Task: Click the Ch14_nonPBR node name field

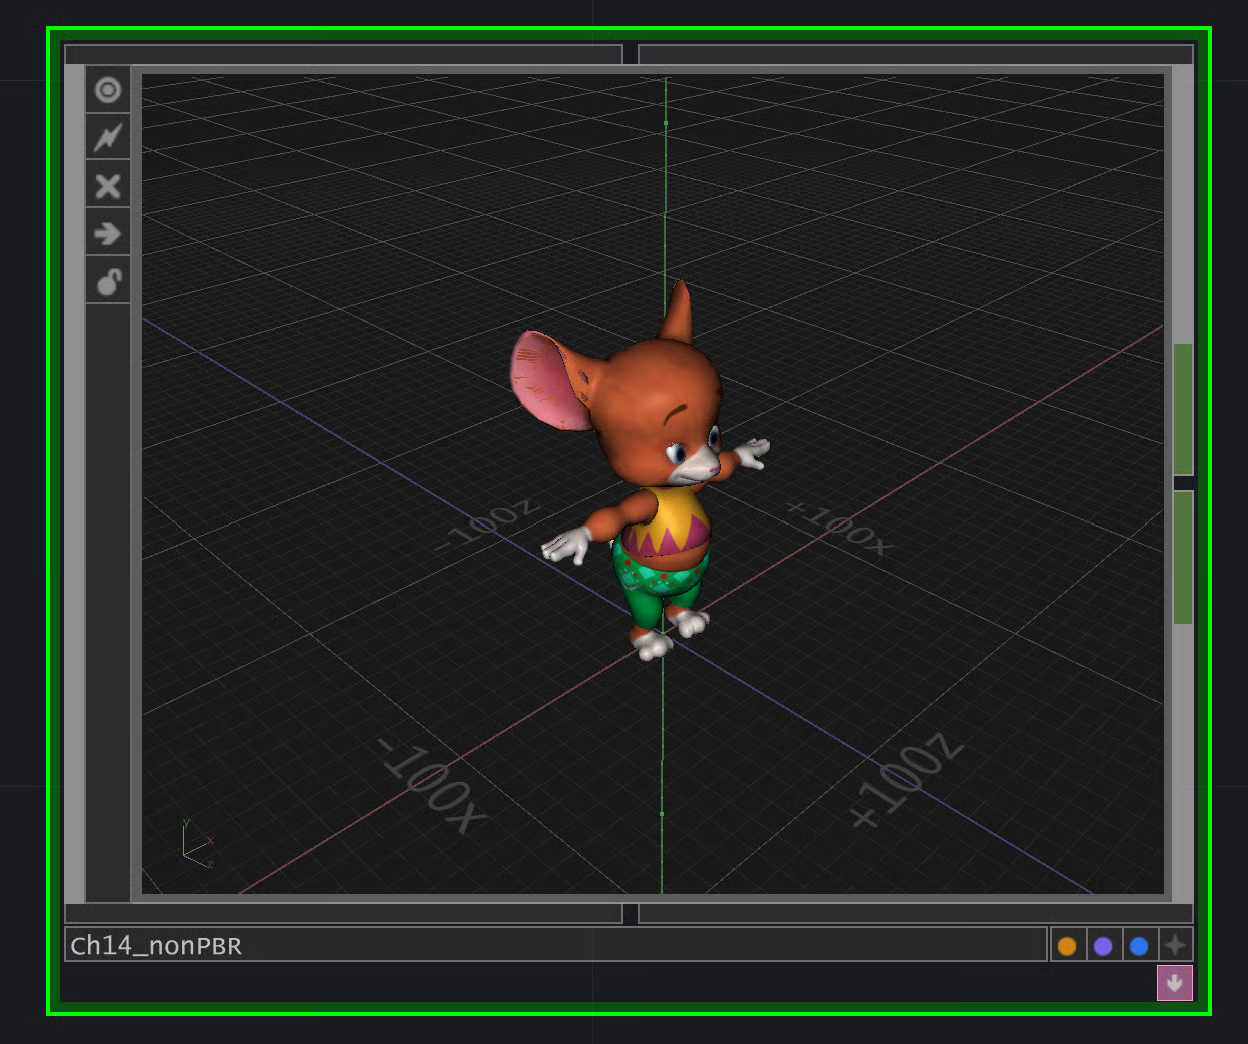Action: coord(555,946)
